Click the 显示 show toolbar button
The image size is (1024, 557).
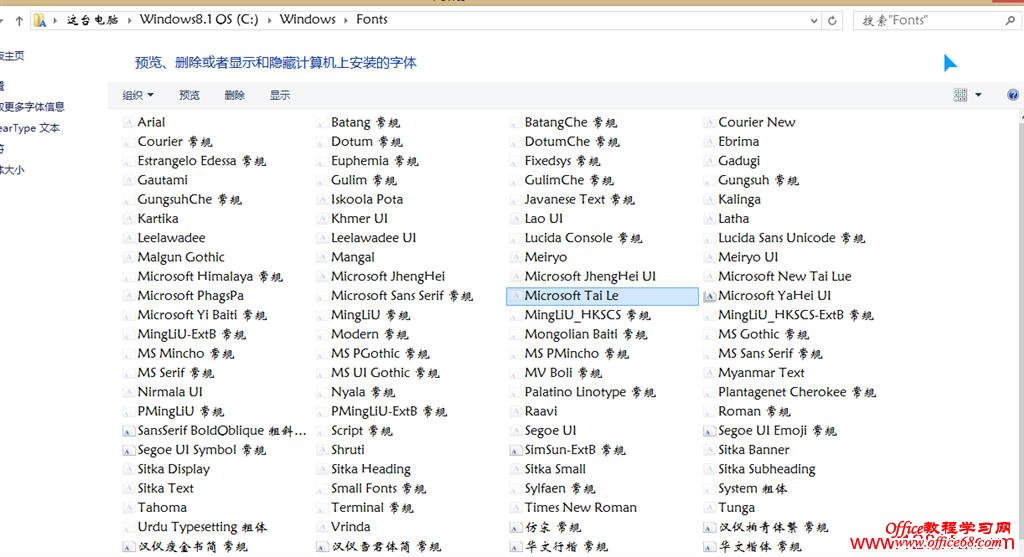pyautogui.click(x=280, y=95)
